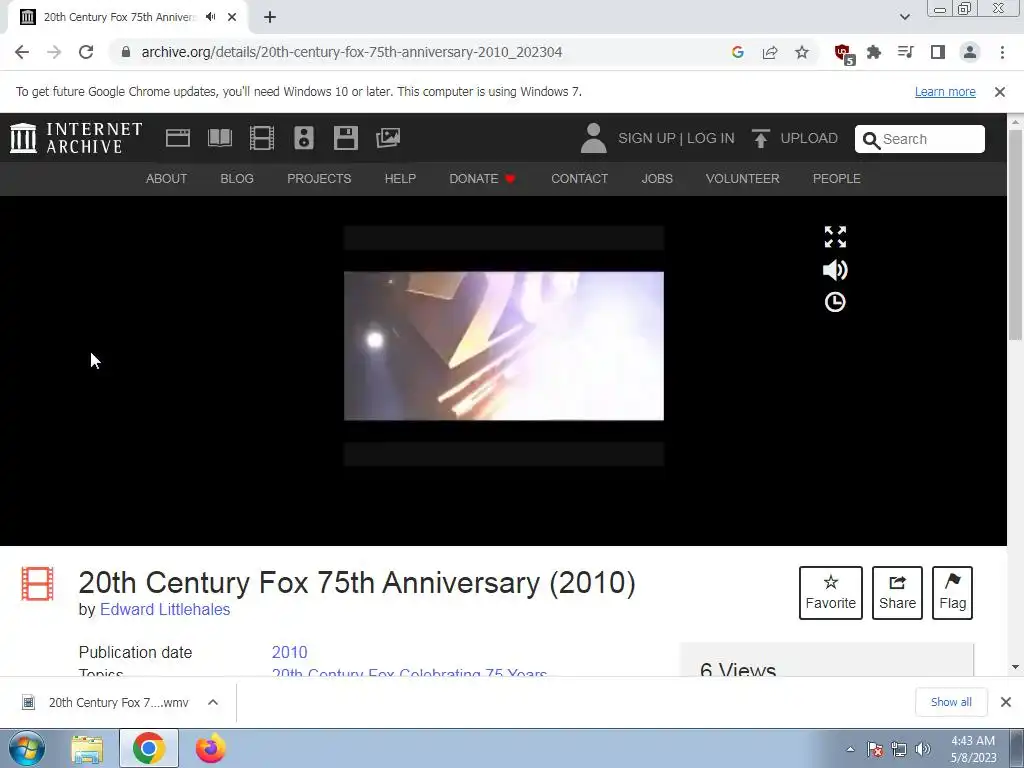This screenshot has height=768, width=1024.
Task: Dismiss the Chrome update notification bar
Action: [999, 92]
